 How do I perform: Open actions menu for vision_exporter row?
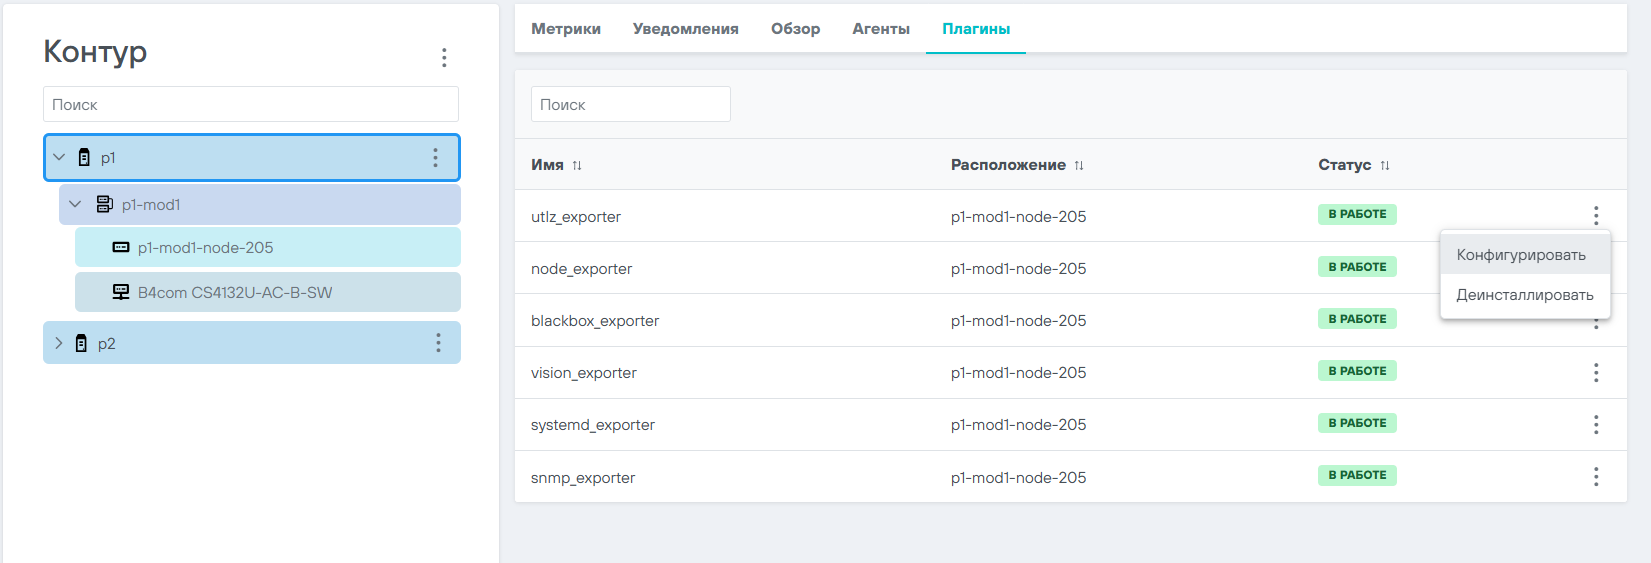[1596, 372]
